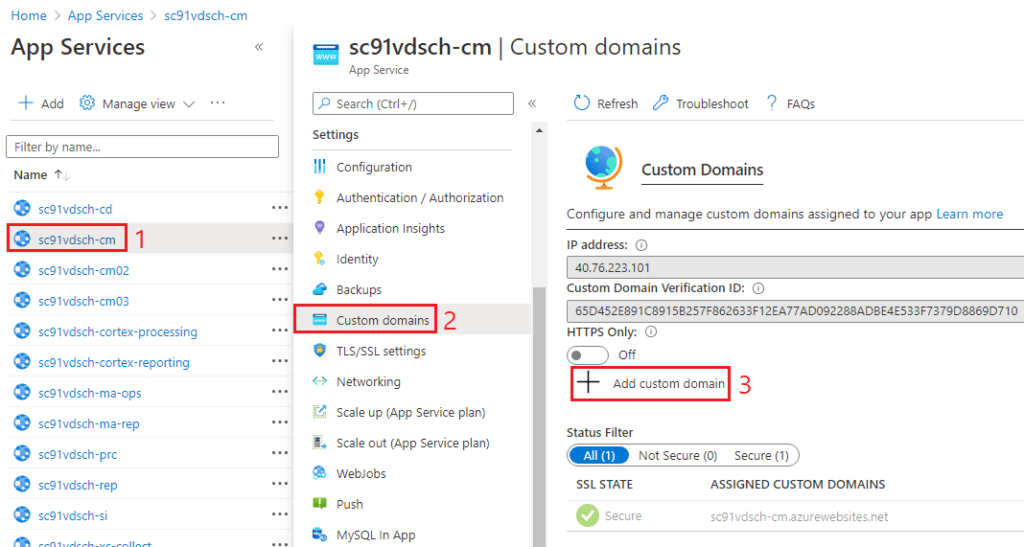Click the MySQL In App icon

click(319, 535)
